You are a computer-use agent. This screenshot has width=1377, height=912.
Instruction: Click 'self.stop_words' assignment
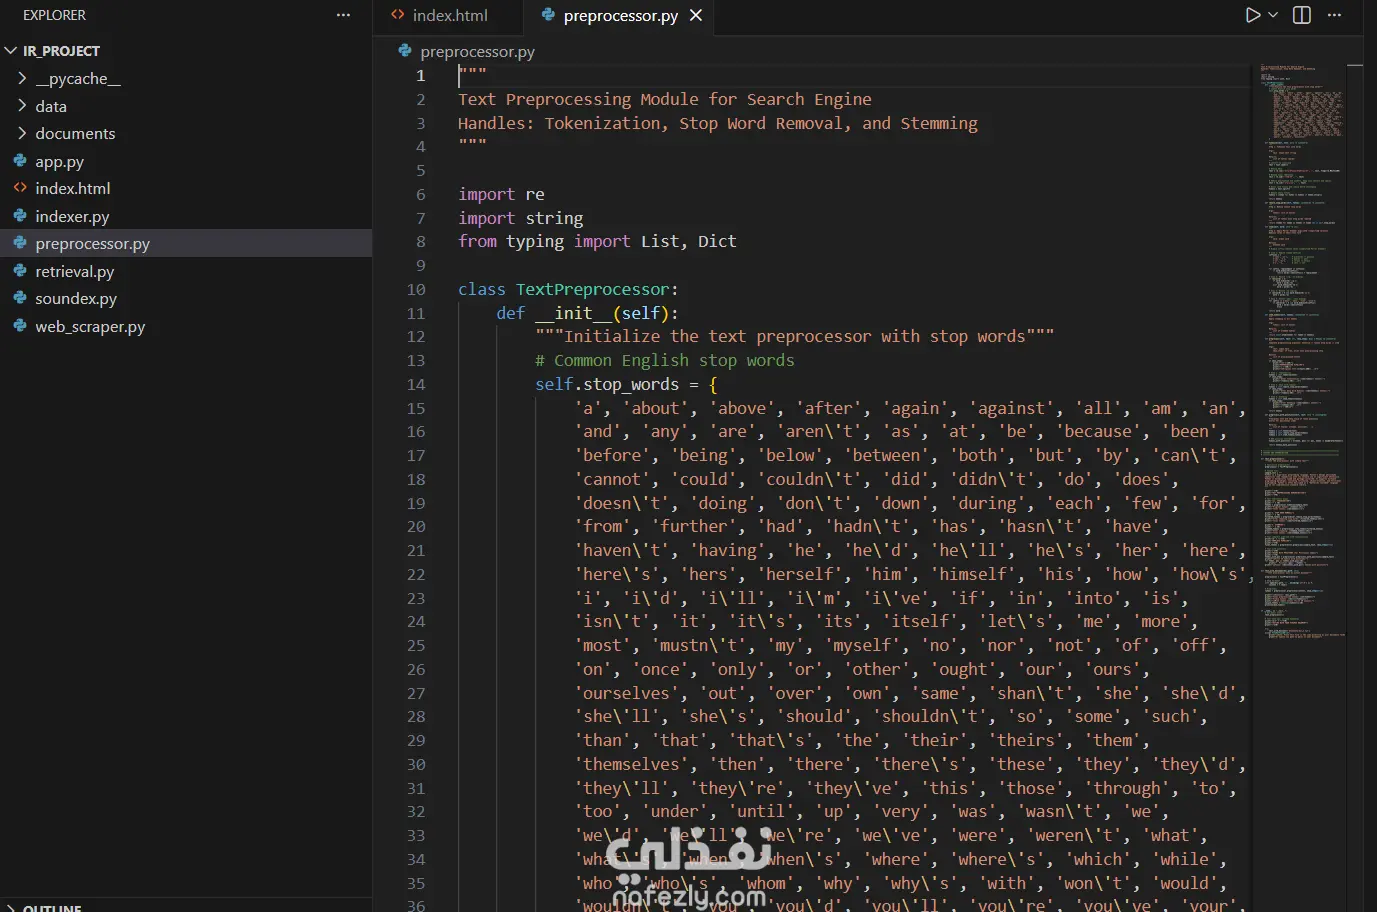[x=607, y=384]
